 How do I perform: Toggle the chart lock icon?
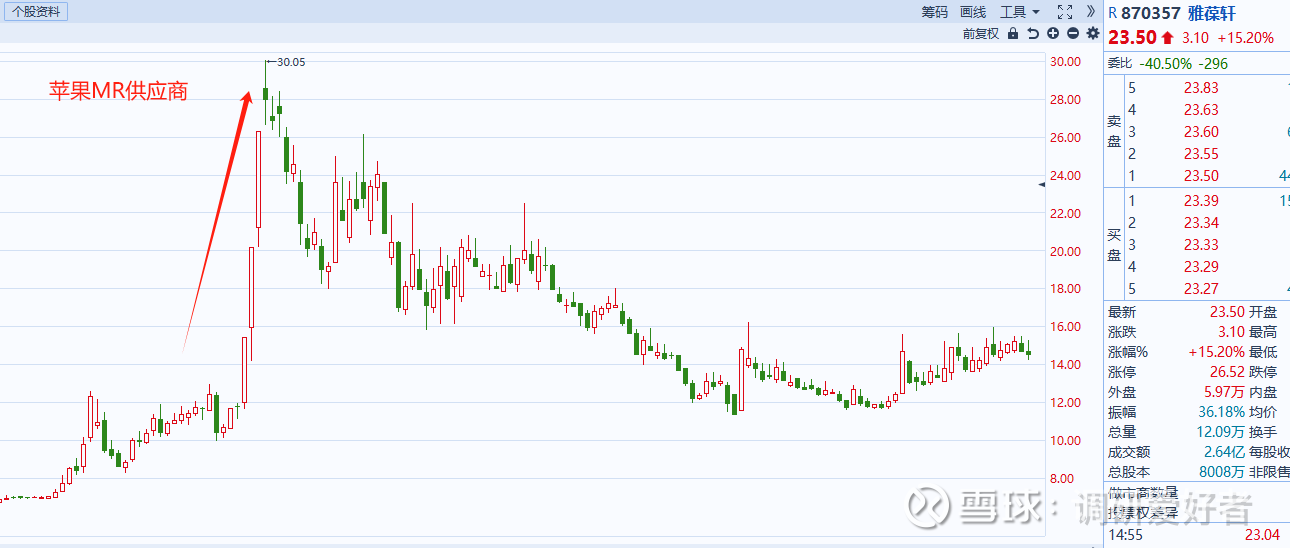pyautogui.click(x=1013, y=33)
